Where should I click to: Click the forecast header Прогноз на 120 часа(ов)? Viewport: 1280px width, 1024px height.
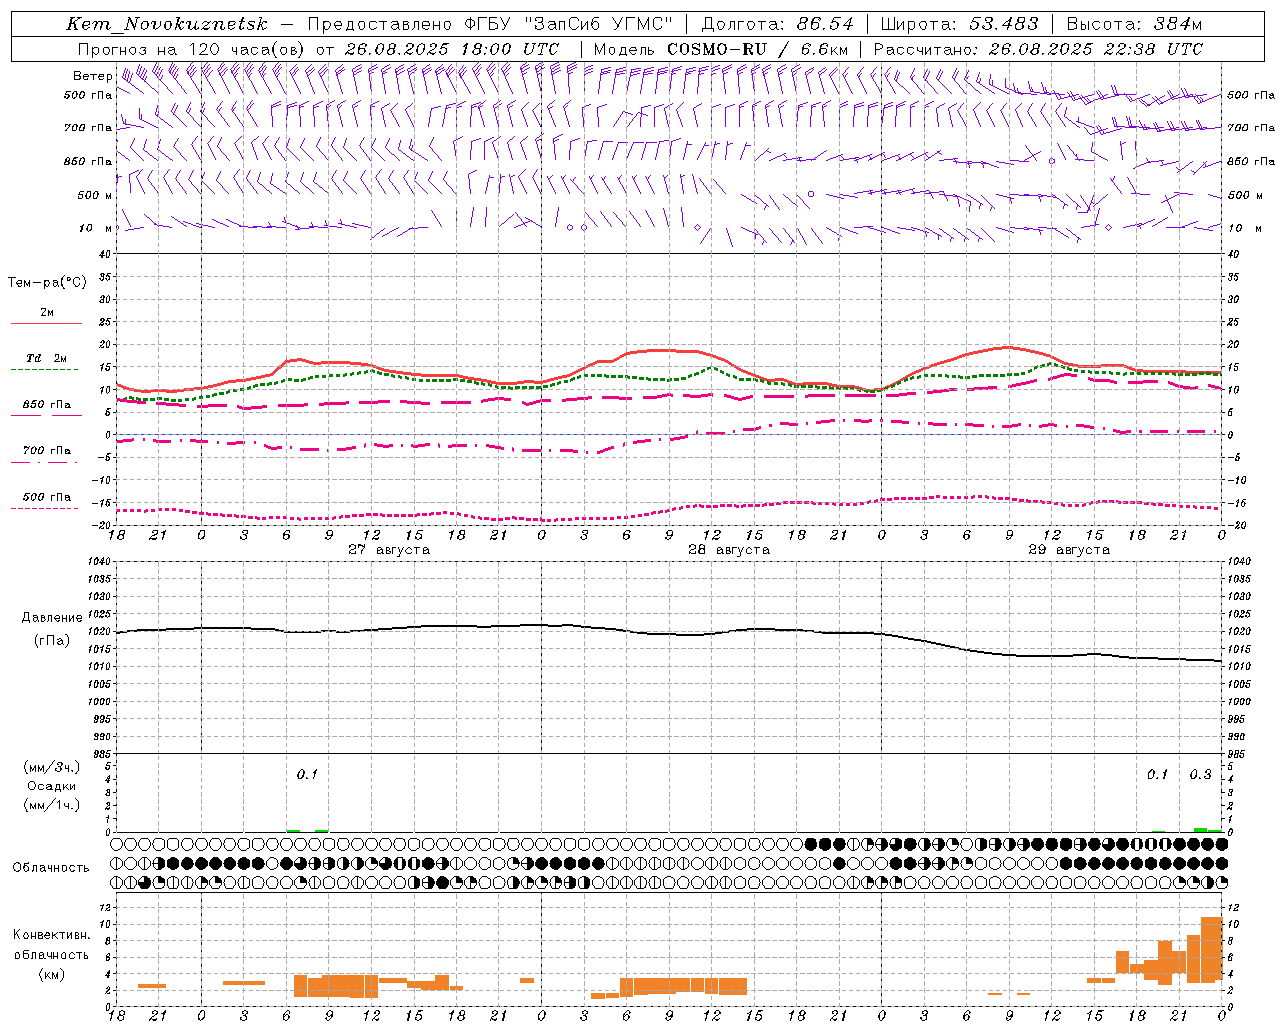coord(192,49)
